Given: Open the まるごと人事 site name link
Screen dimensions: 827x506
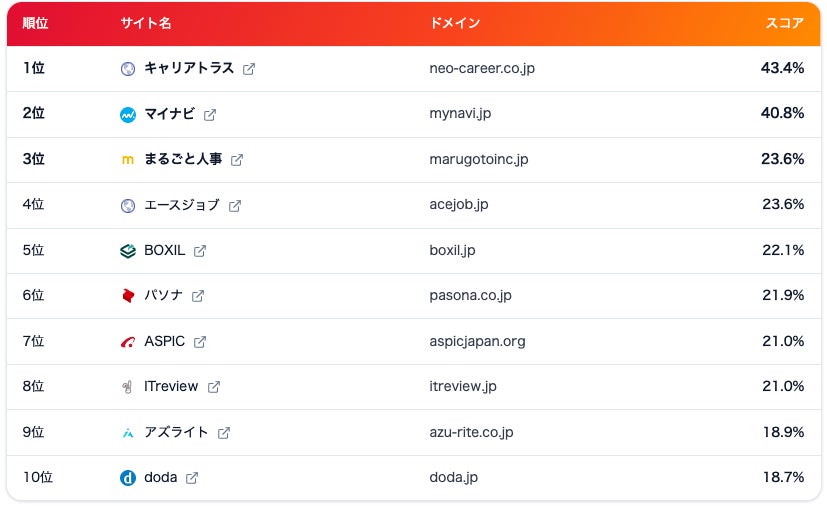Looking at the screenshot, I should pos(183,159).
